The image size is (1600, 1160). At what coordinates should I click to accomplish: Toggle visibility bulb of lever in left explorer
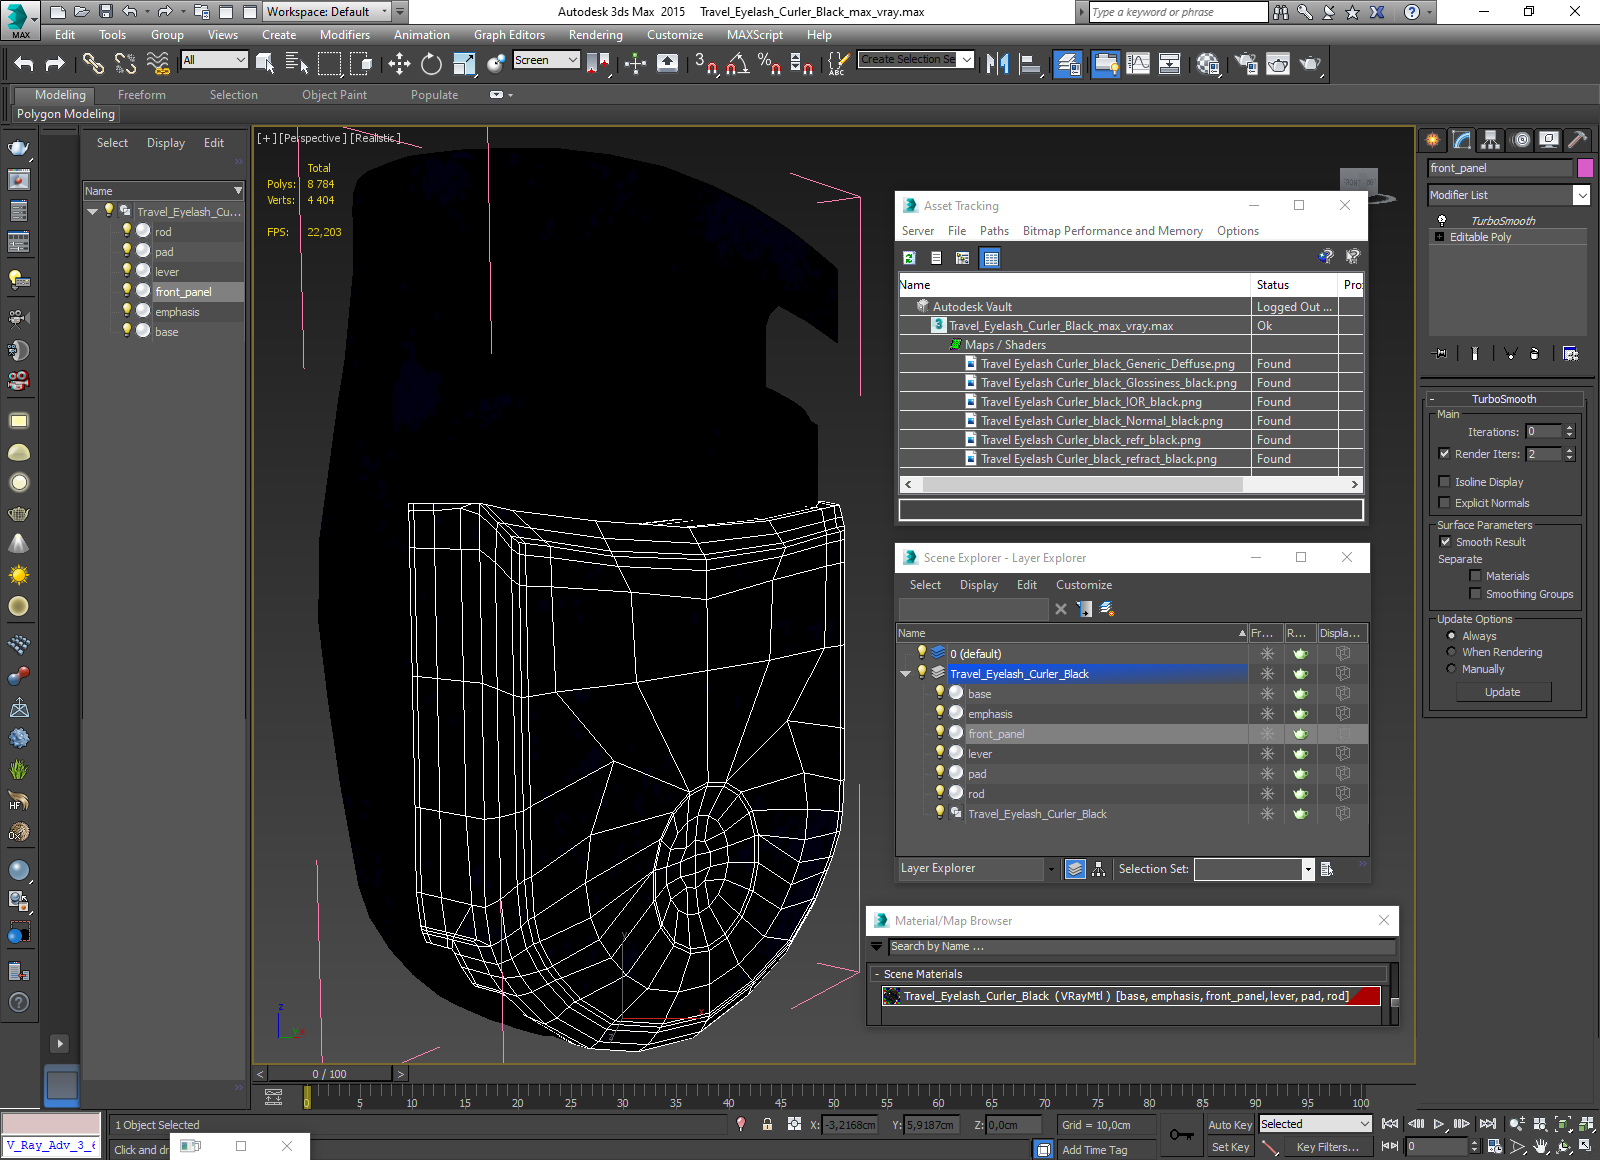click(127, 270)
